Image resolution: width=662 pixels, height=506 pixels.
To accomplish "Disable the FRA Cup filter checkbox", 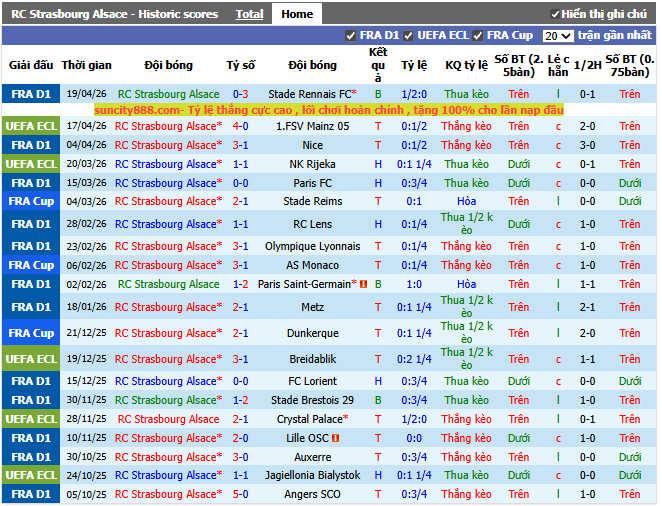I will click(x=478, y=35).
